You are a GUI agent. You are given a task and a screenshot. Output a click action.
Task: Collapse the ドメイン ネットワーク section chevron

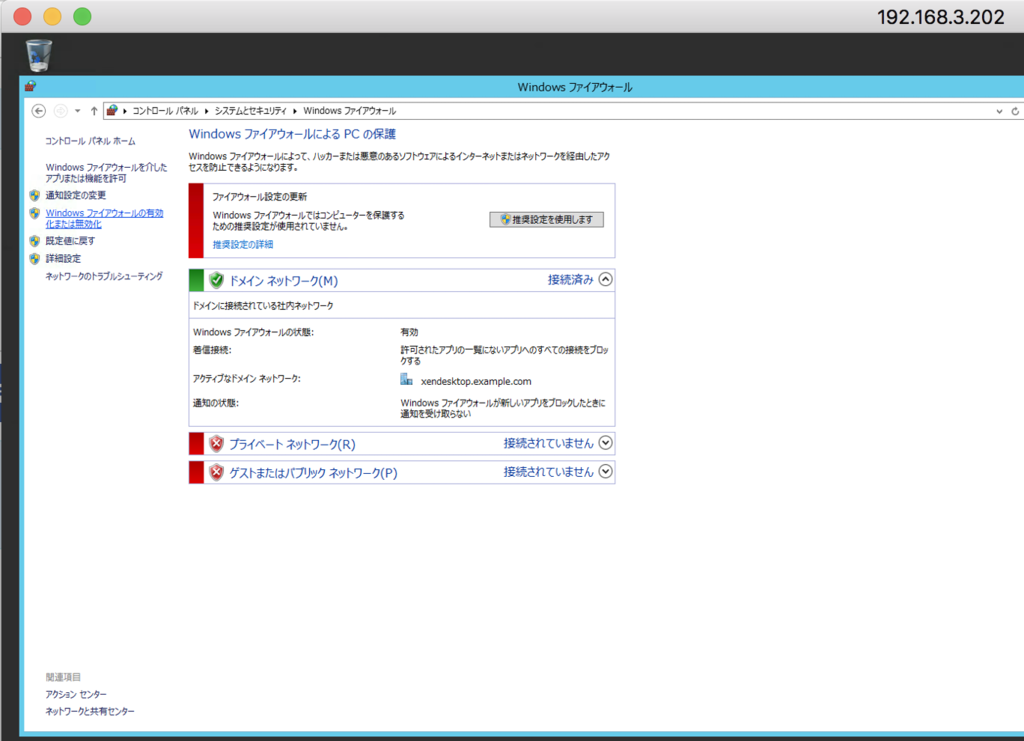pyautogui.click(x=605, y=279)
